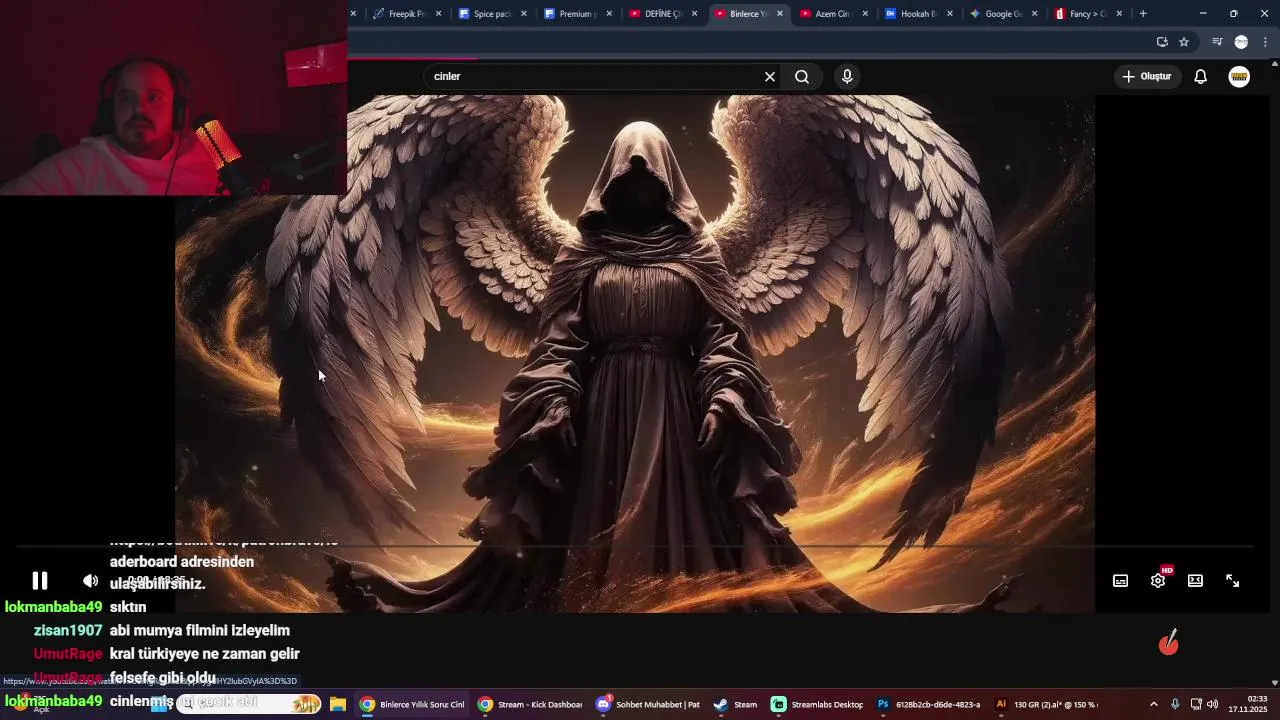Viewport: 1280px width, 720px height.
Task: Switch to the Freepik browser tab
Action: 406,14
